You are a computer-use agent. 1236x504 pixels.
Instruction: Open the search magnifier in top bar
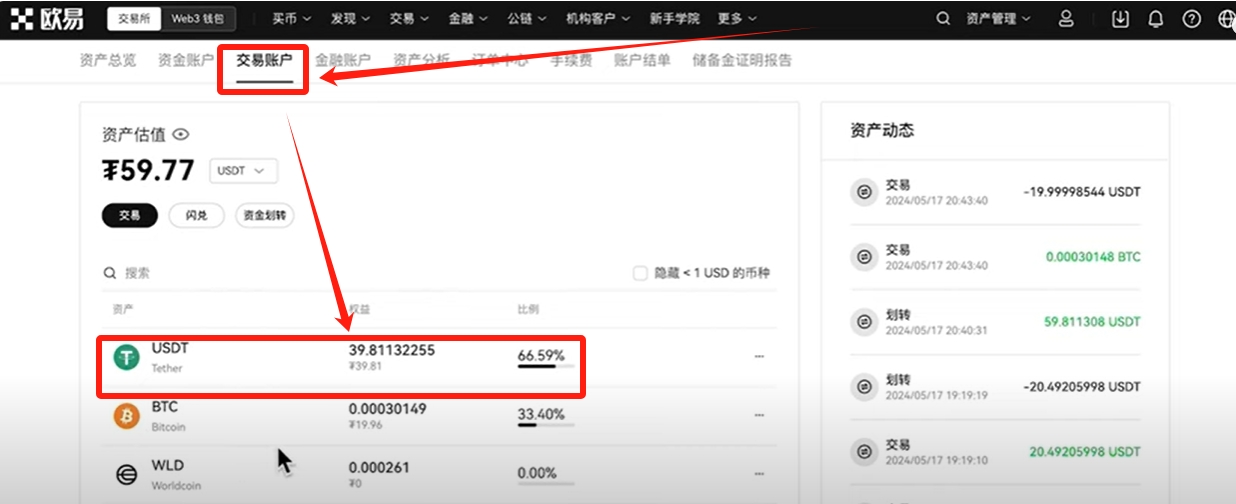[x=943, y=19]
